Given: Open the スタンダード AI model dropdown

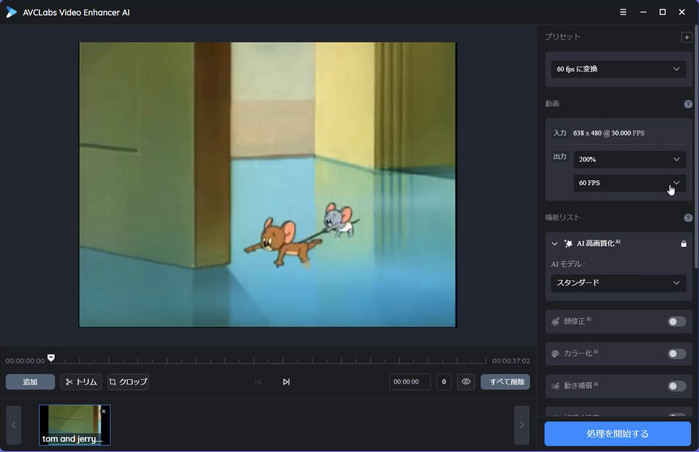Looking at the screenshot, I should click(x=618, y=283).
